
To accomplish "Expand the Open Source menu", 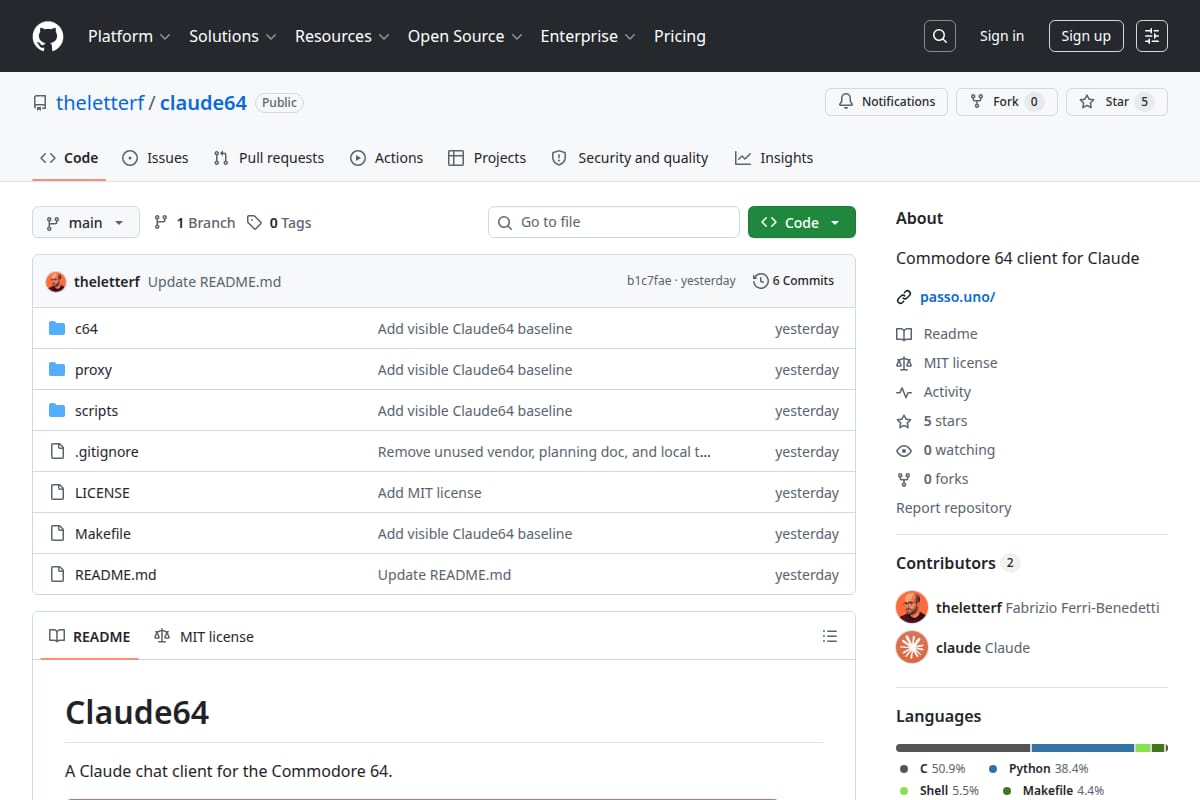I will pos(465,36).
